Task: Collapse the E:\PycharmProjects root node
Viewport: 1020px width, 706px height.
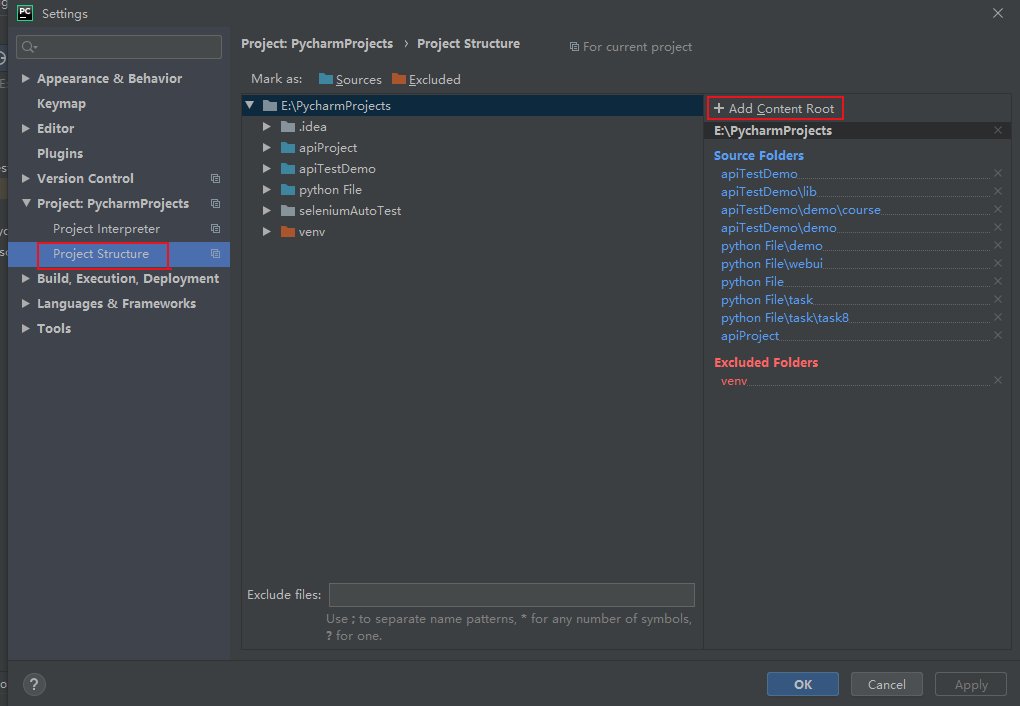Action: click(x=250, y=106)
